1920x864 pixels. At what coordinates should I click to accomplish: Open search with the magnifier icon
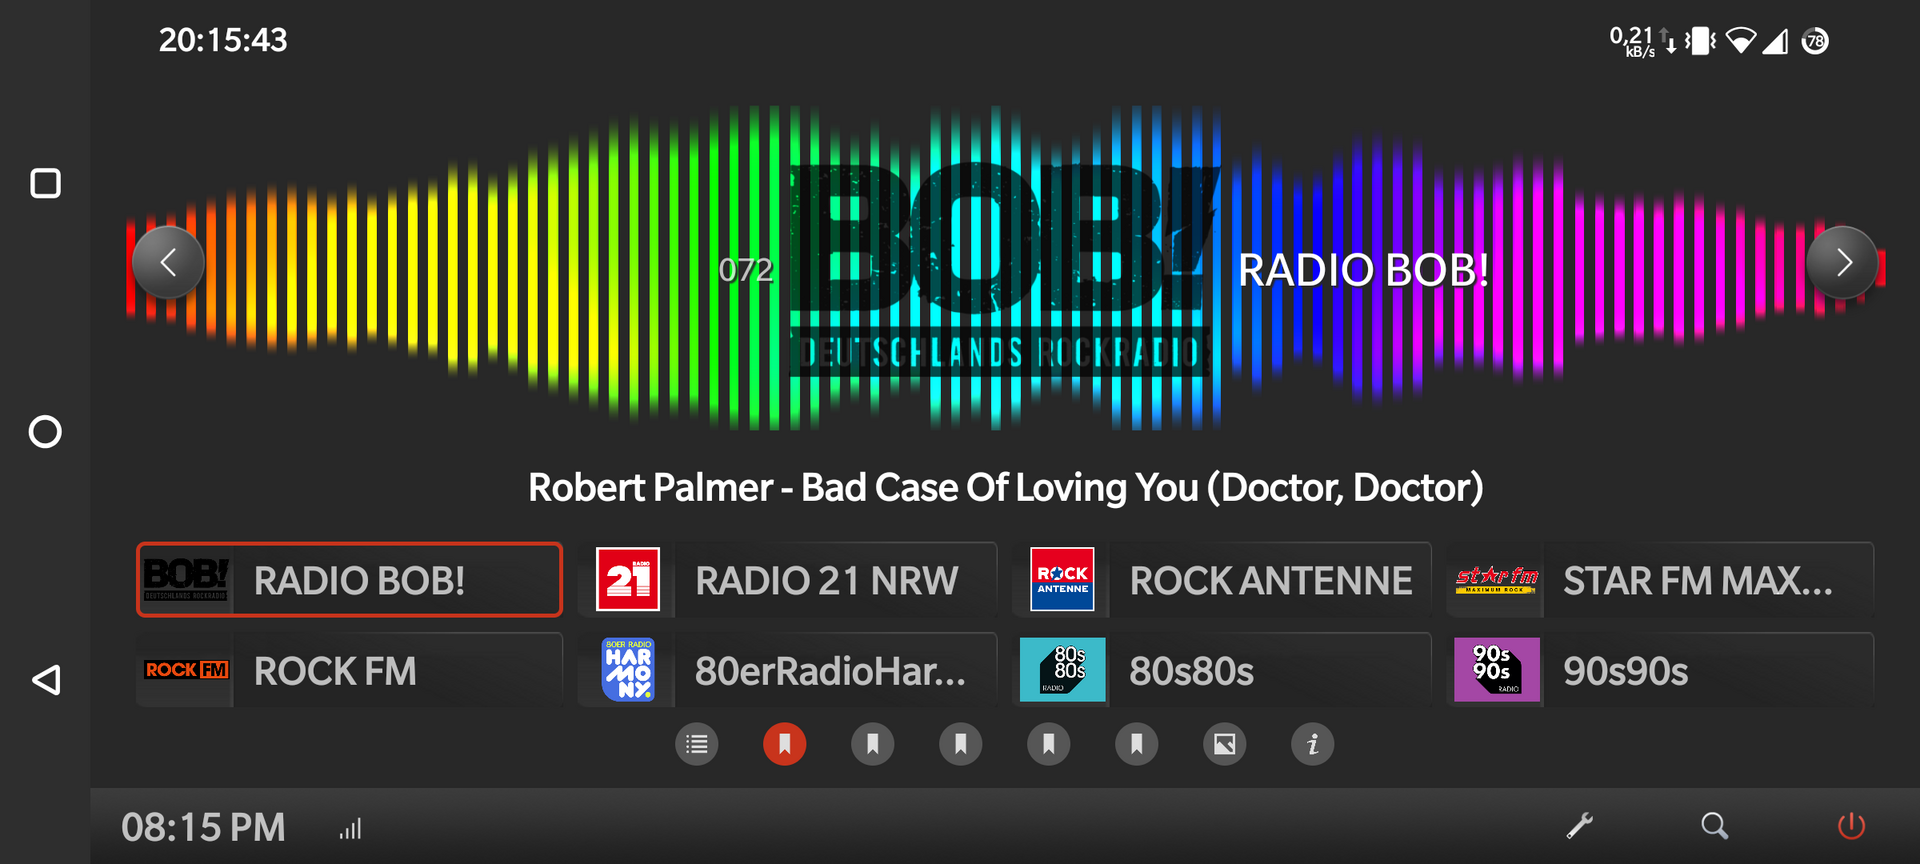click(1714, 826)
